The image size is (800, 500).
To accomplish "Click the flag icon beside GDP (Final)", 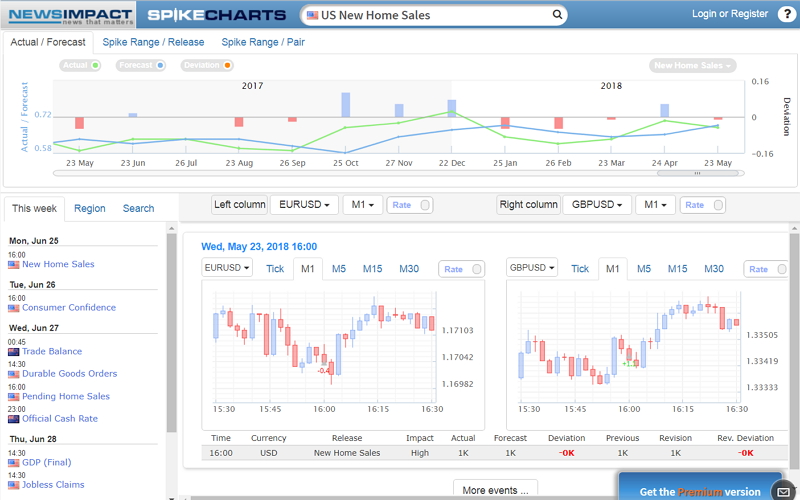I will [x=14, y=463].
